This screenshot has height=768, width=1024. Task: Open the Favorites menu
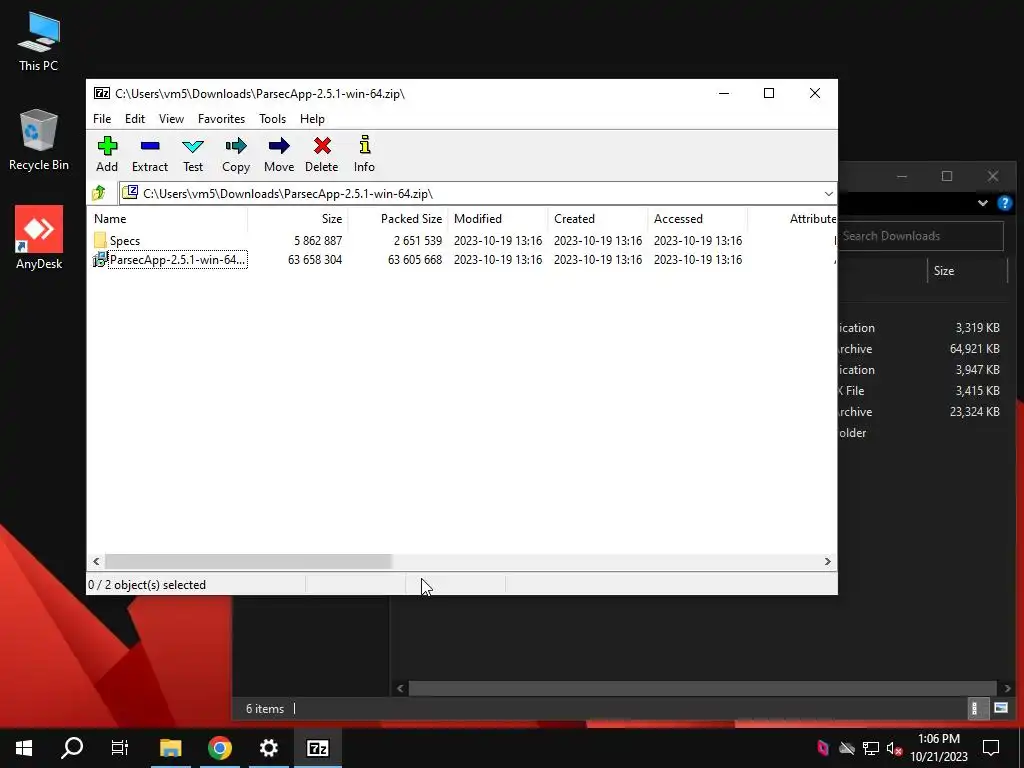221,119
